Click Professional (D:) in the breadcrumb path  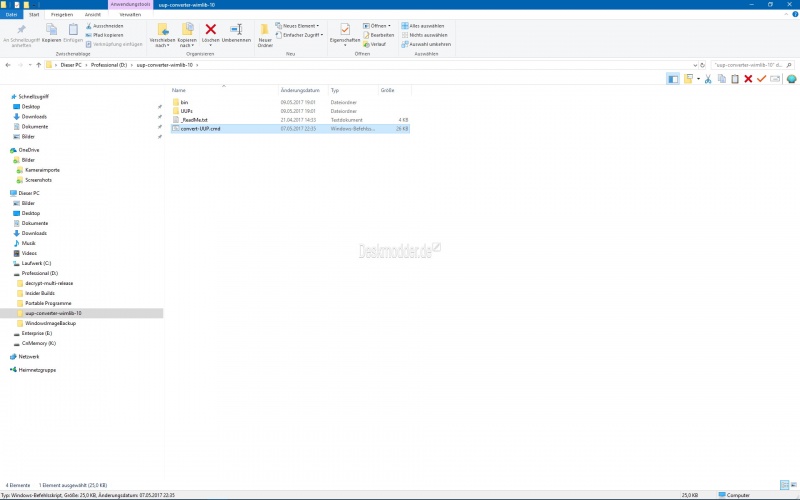(x=109, y=65)
